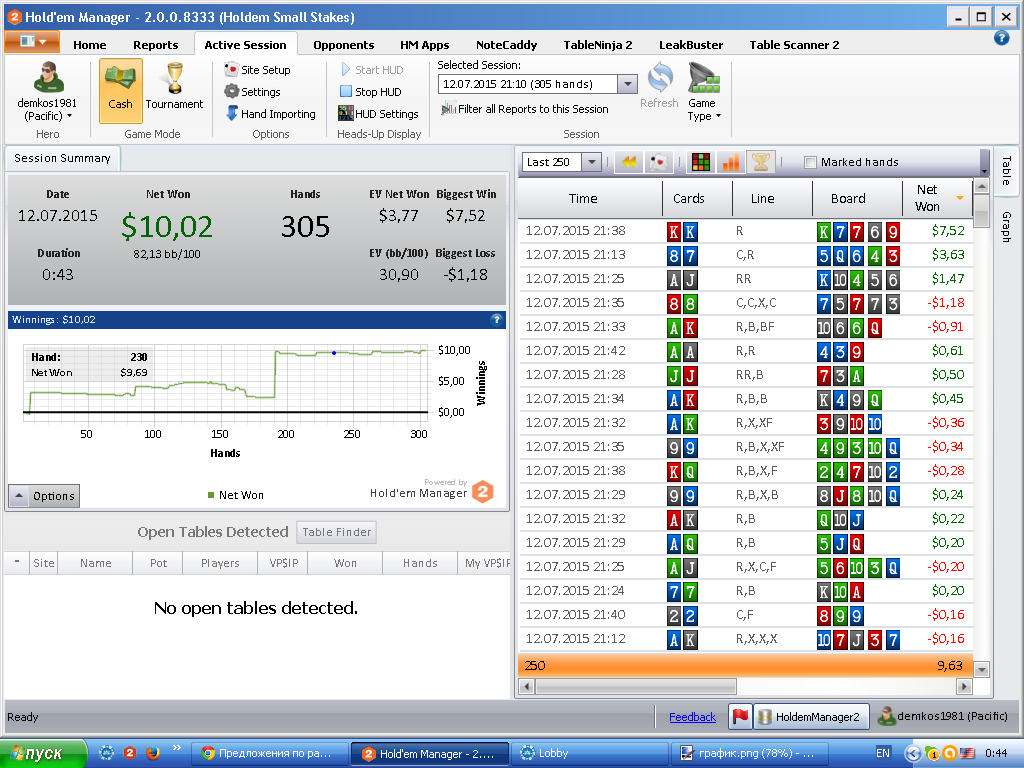
Task: Select the Tournament trophy icon
Action: tap(174, 86)
